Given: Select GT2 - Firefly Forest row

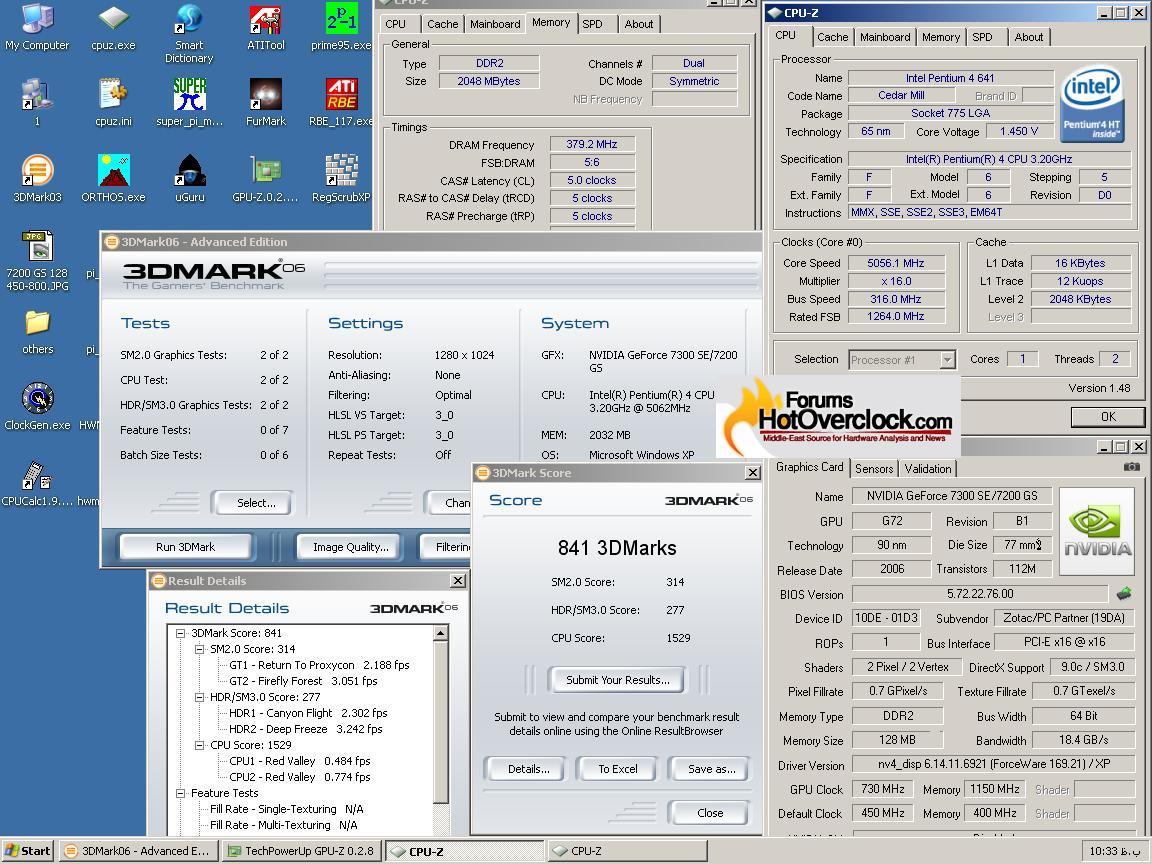Looking at the screenshot, I should tap(303, 681).
